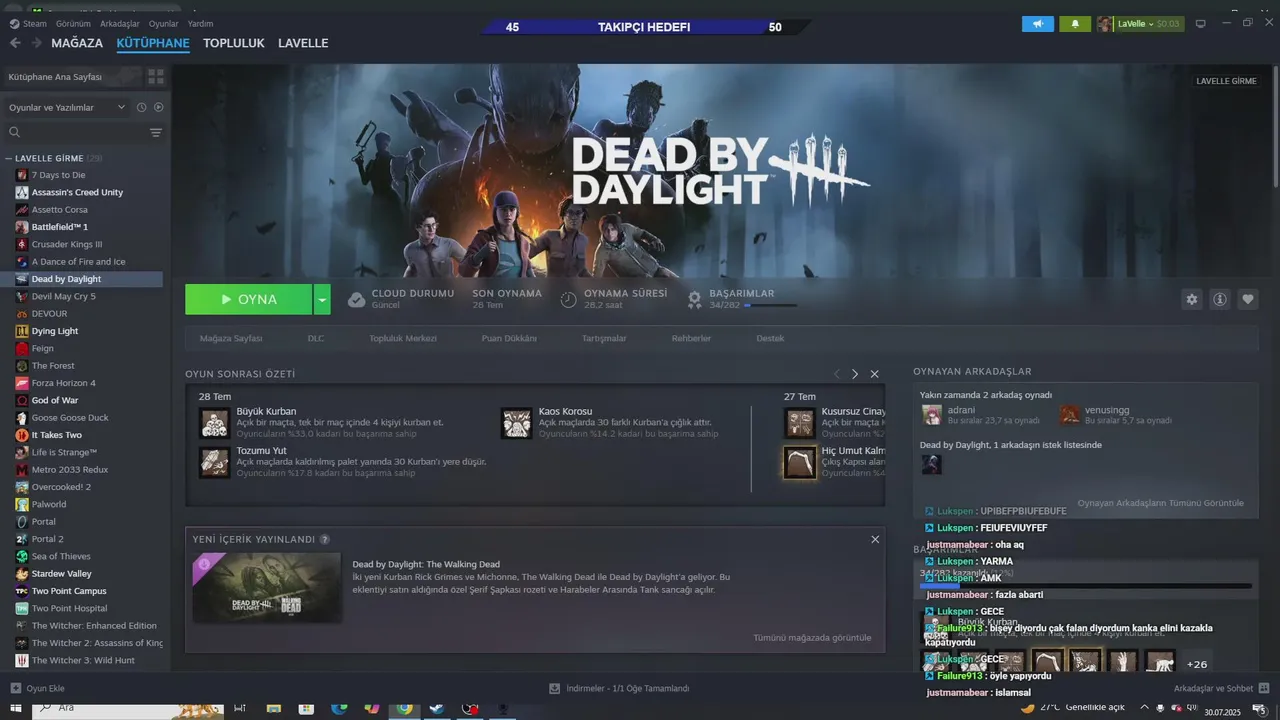Open İndirmeler status at bottom
Screen dimensions: 1280x720
coord(619,688)
